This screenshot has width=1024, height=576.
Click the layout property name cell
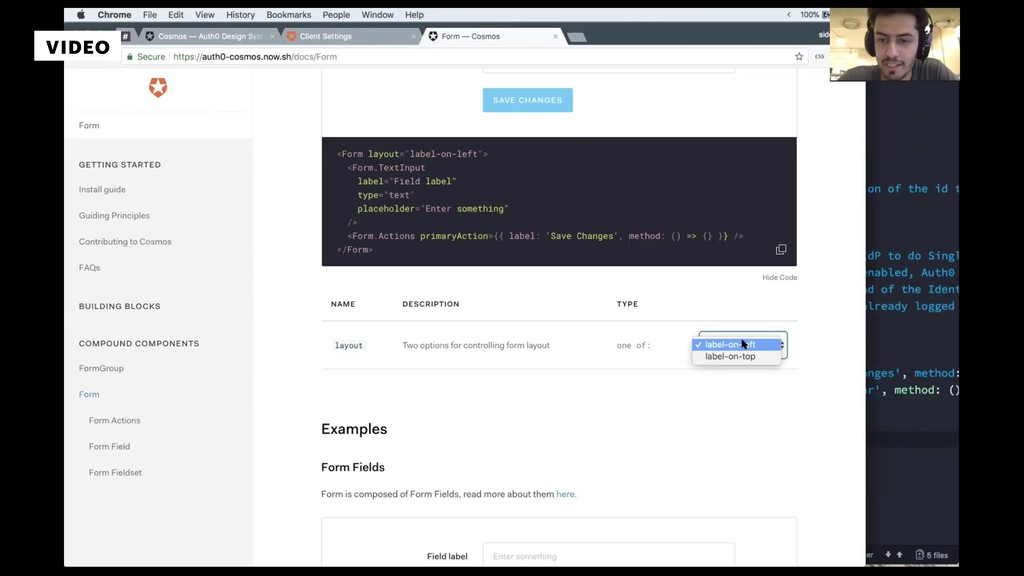348,345
